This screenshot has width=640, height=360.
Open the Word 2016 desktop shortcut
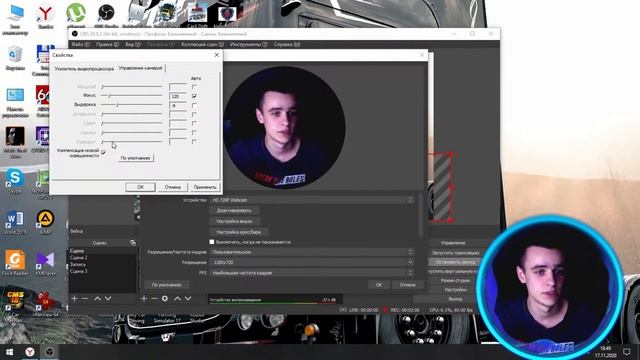[15, 222]
